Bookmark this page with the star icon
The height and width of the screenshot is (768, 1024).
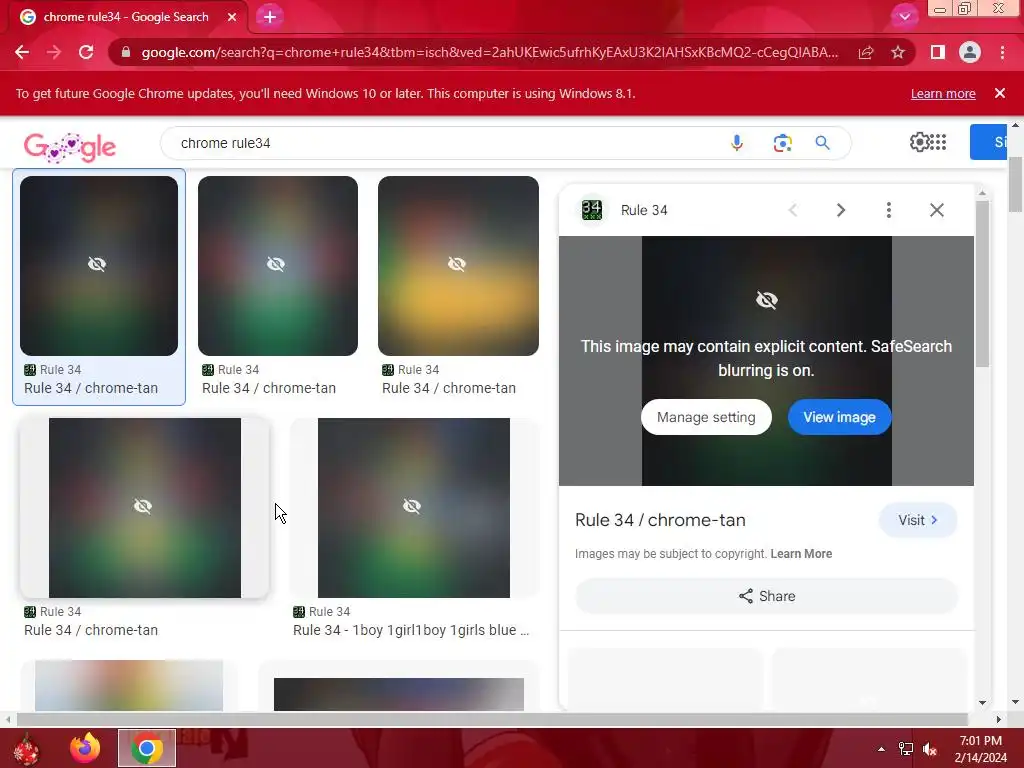[x=898, y=52]
